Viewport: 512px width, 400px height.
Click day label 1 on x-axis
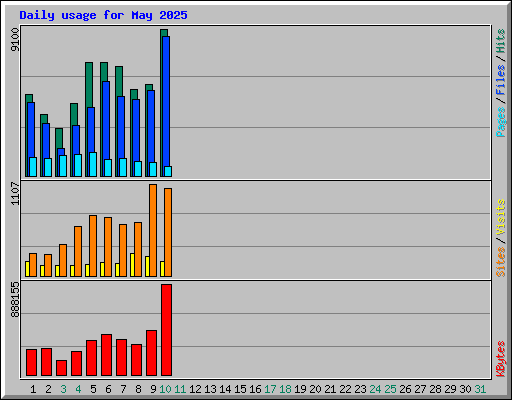pyautogui.click(x=33, y=389)
